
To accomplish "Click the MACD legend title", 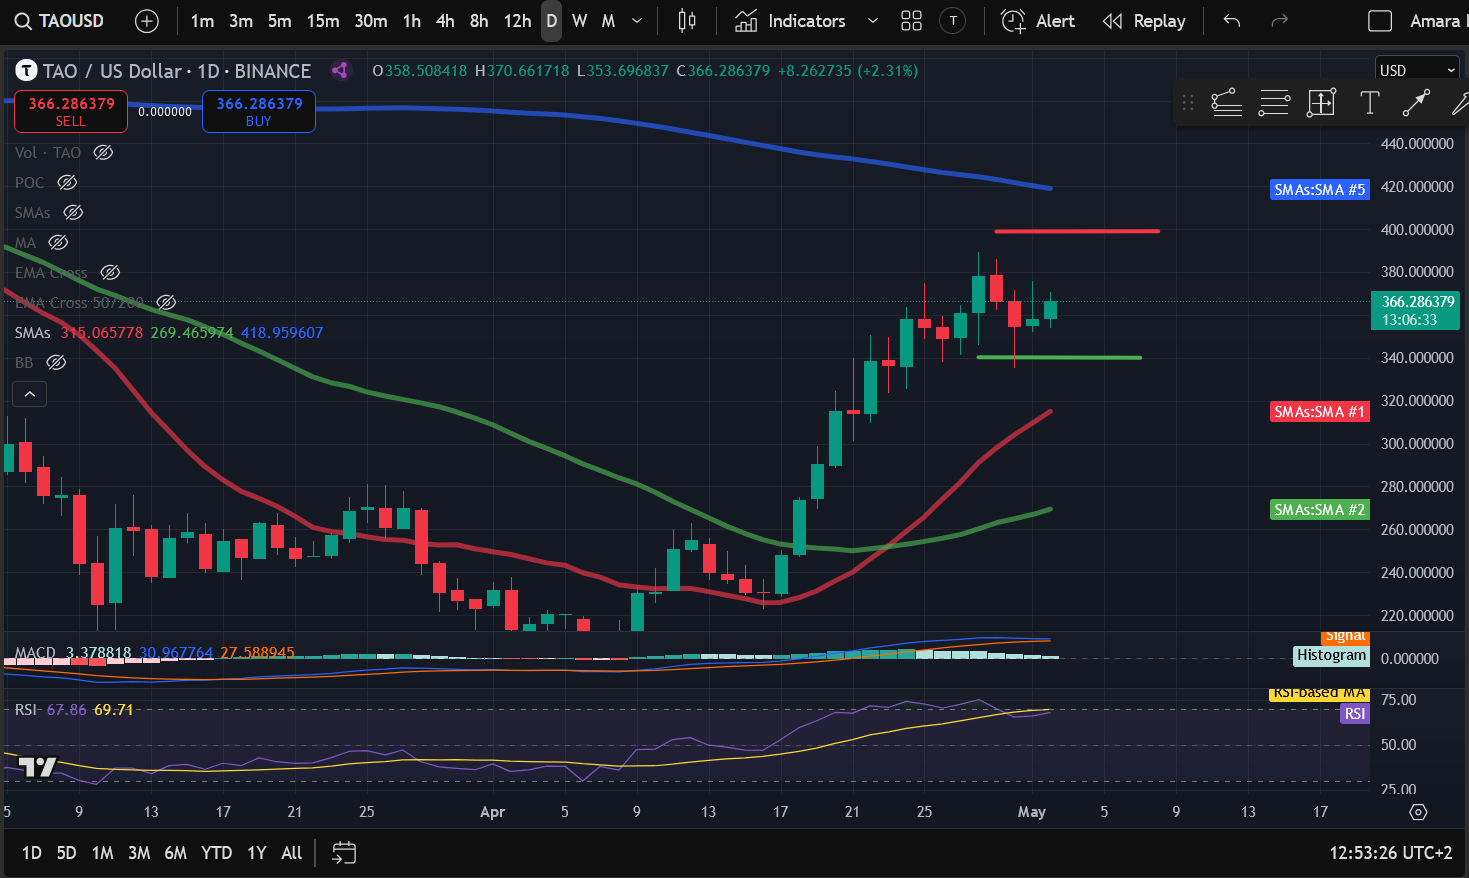I will pyautogui.click(x=35, y=653).
